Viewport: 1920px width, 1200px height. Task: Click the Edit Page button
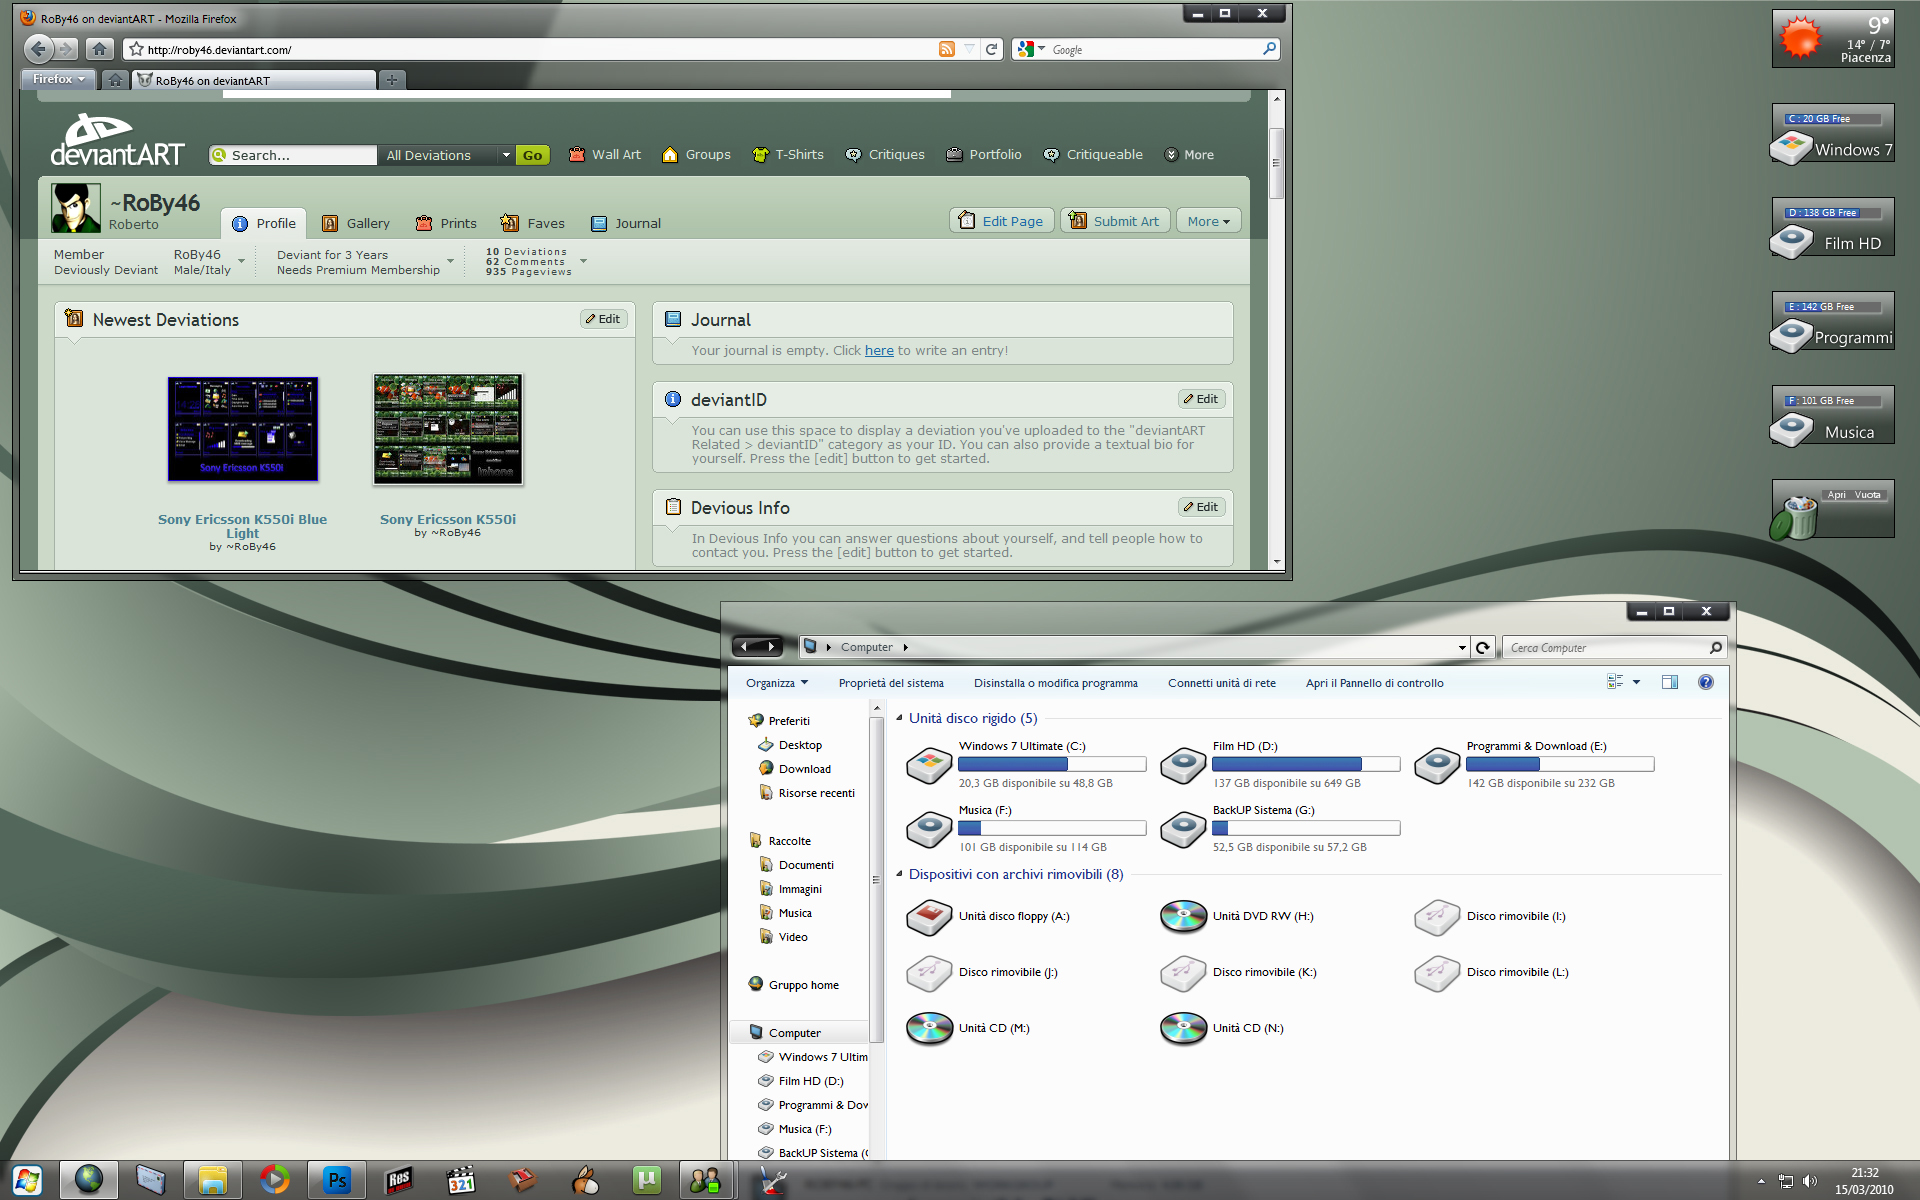(1001, 221)
